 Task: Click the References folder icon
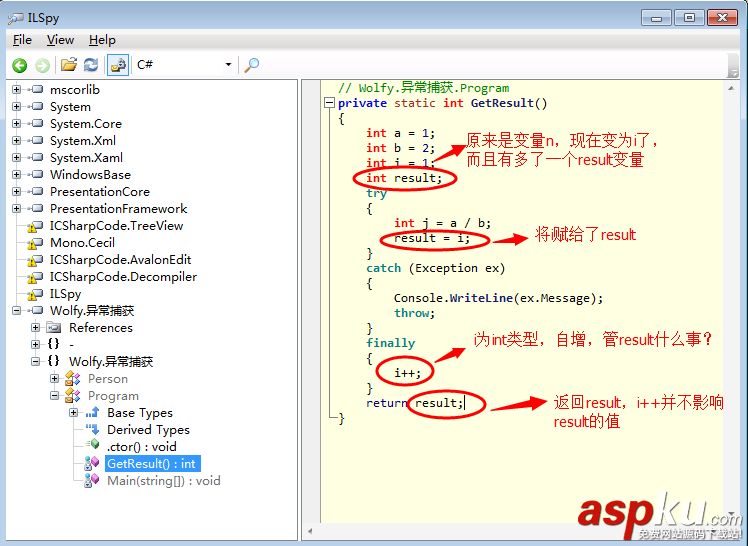(x=54, y=328)
